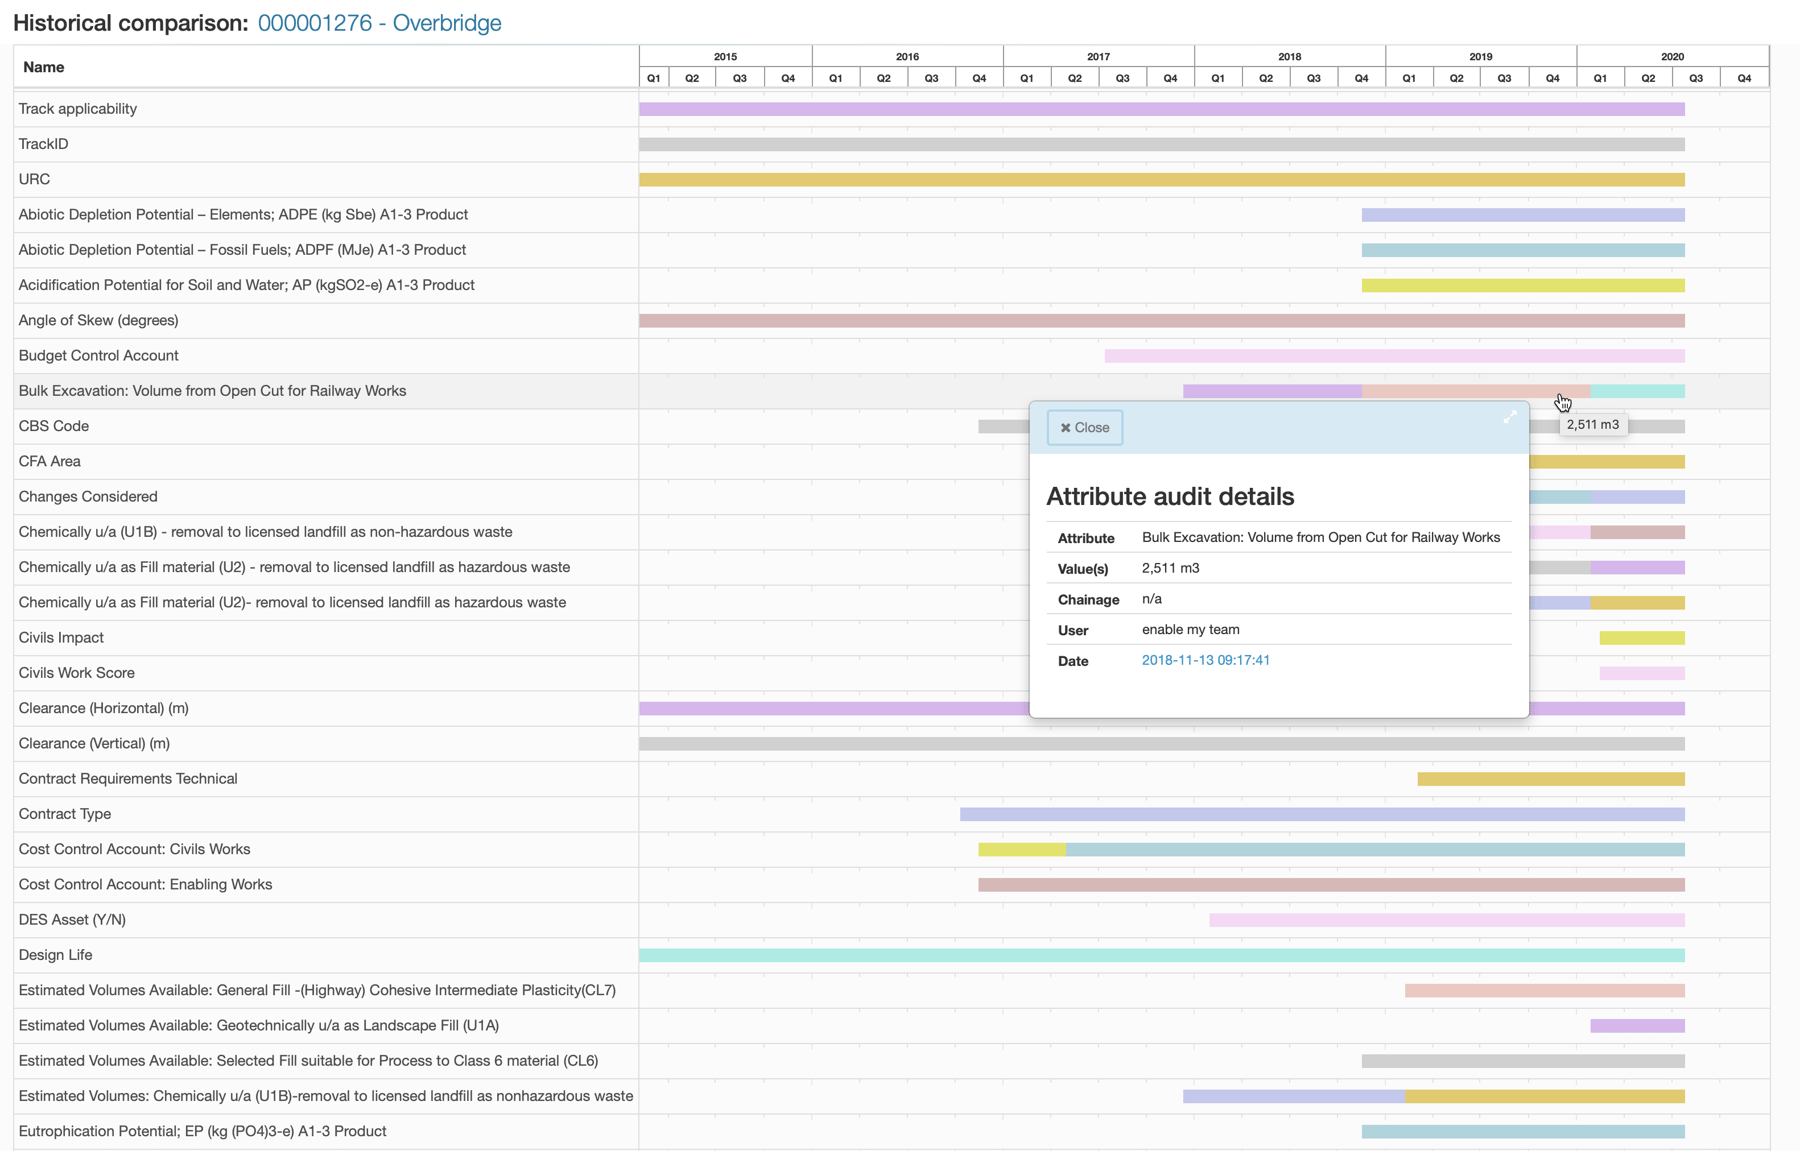Screen dimensions: 1800x1151
Task: Select the 'Chemically u/a (U1B)' row name
Action: (265, 532)
